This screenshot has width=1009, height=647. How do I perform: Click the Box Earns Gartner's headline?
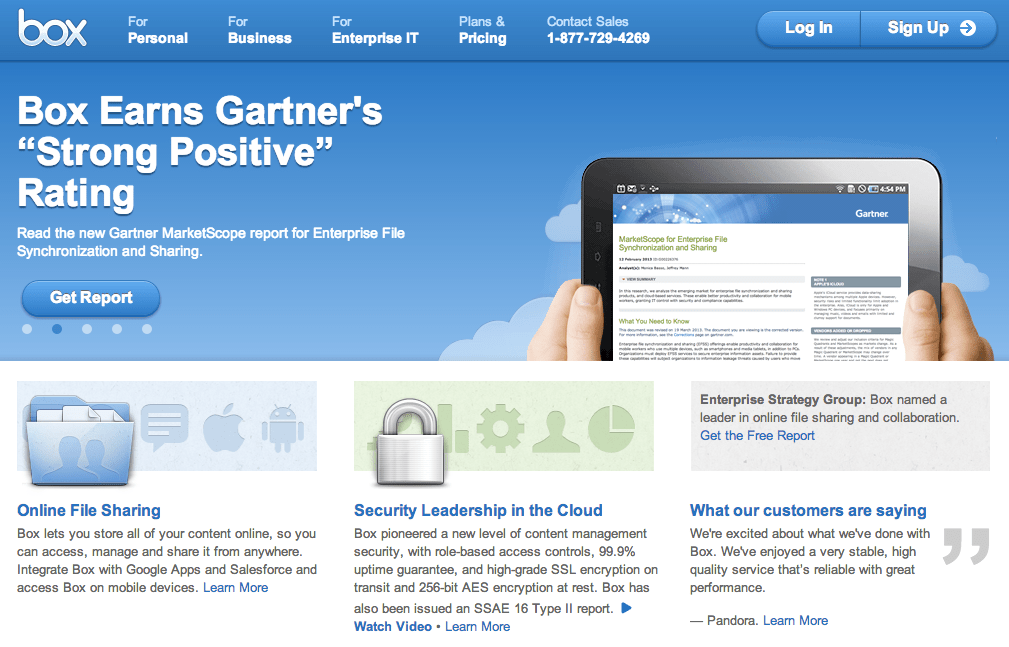click(x=200, y=152)
